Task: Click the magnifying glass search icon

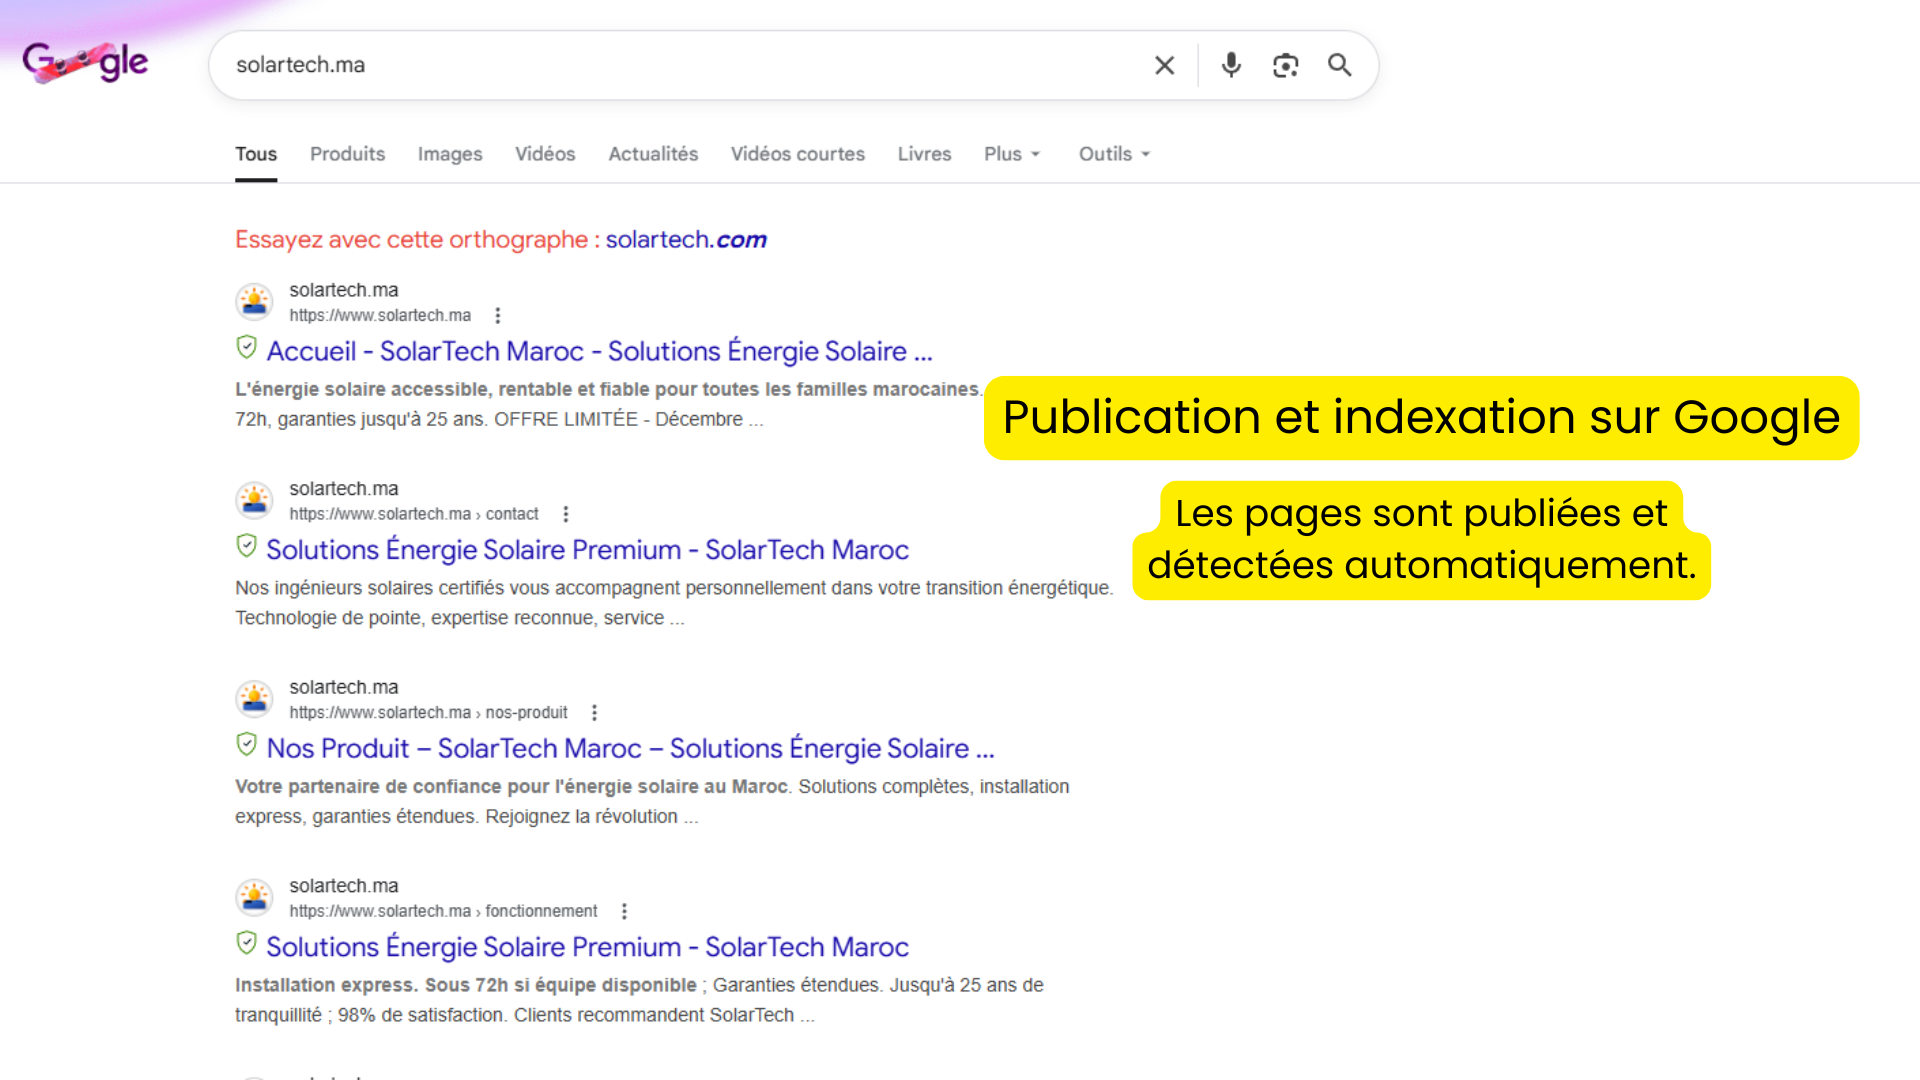Action: 1339,65
